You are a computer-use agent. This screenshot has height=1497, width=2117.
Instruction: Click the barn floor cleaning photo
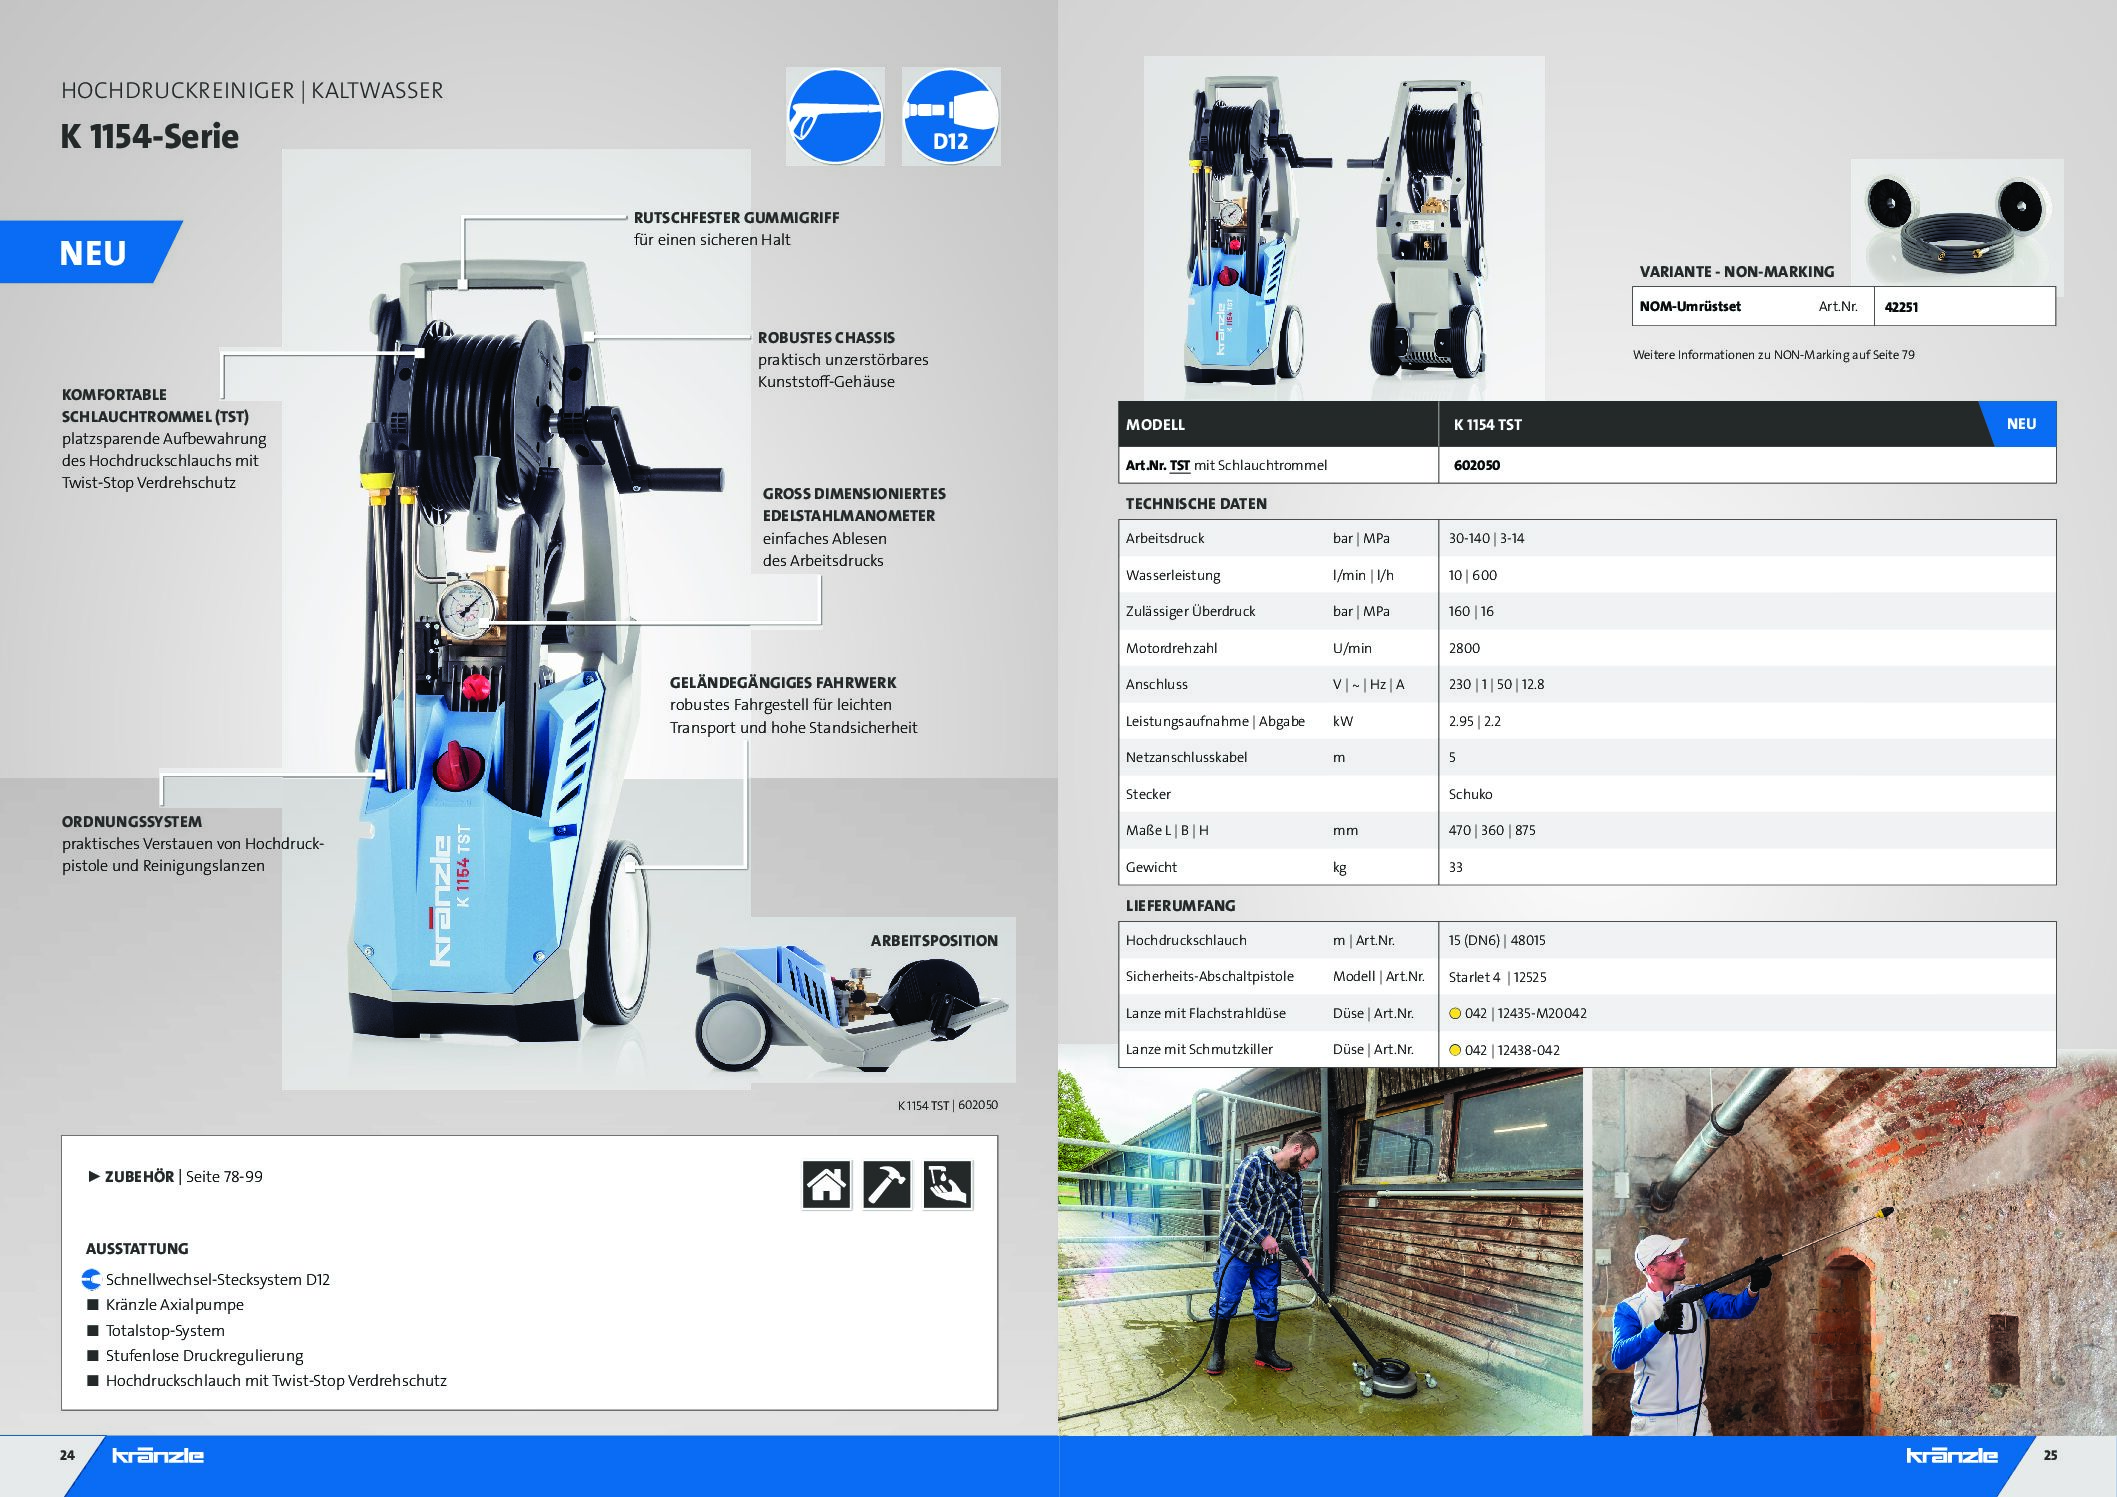coord(1320,1250)
